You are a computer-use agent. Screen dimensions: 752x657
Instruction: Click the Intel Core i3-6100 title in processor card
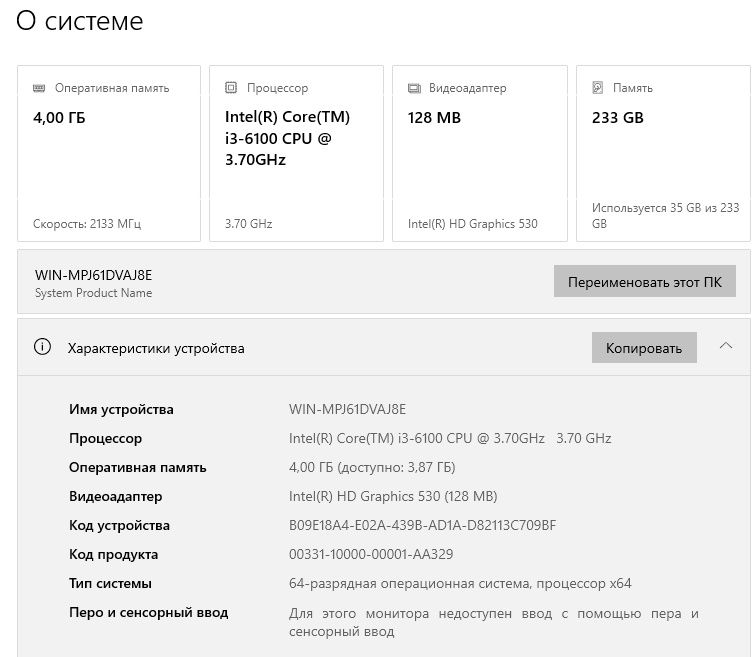(x=287, y=138)
